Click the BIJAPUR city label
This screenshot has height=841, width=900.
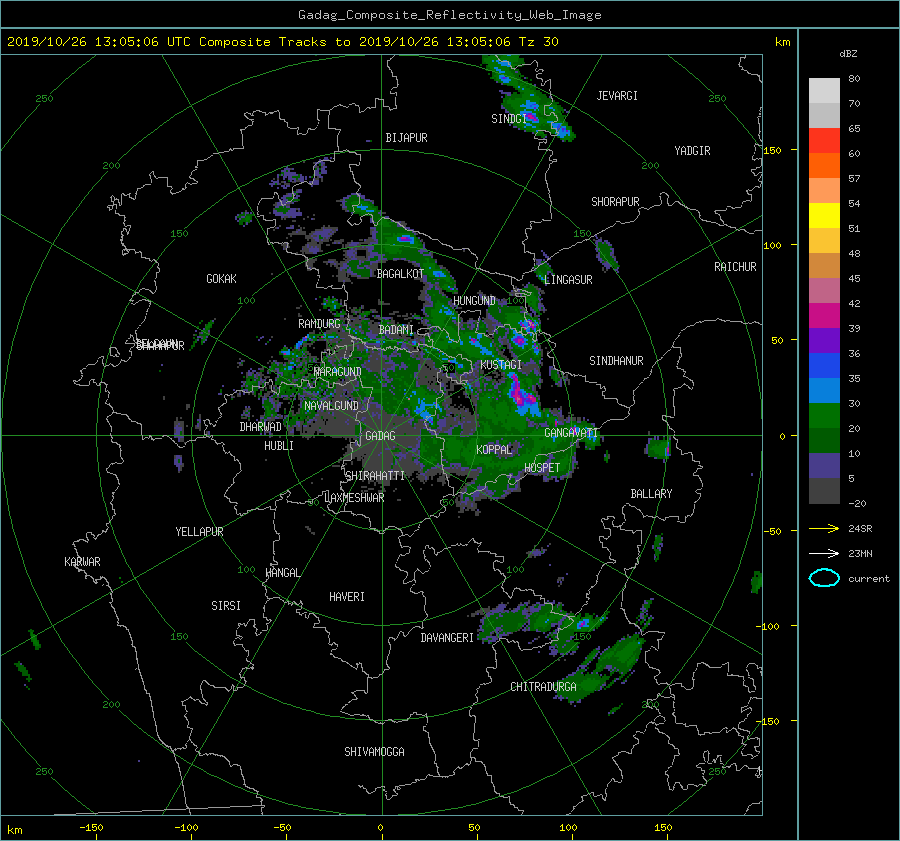point(406,138)
